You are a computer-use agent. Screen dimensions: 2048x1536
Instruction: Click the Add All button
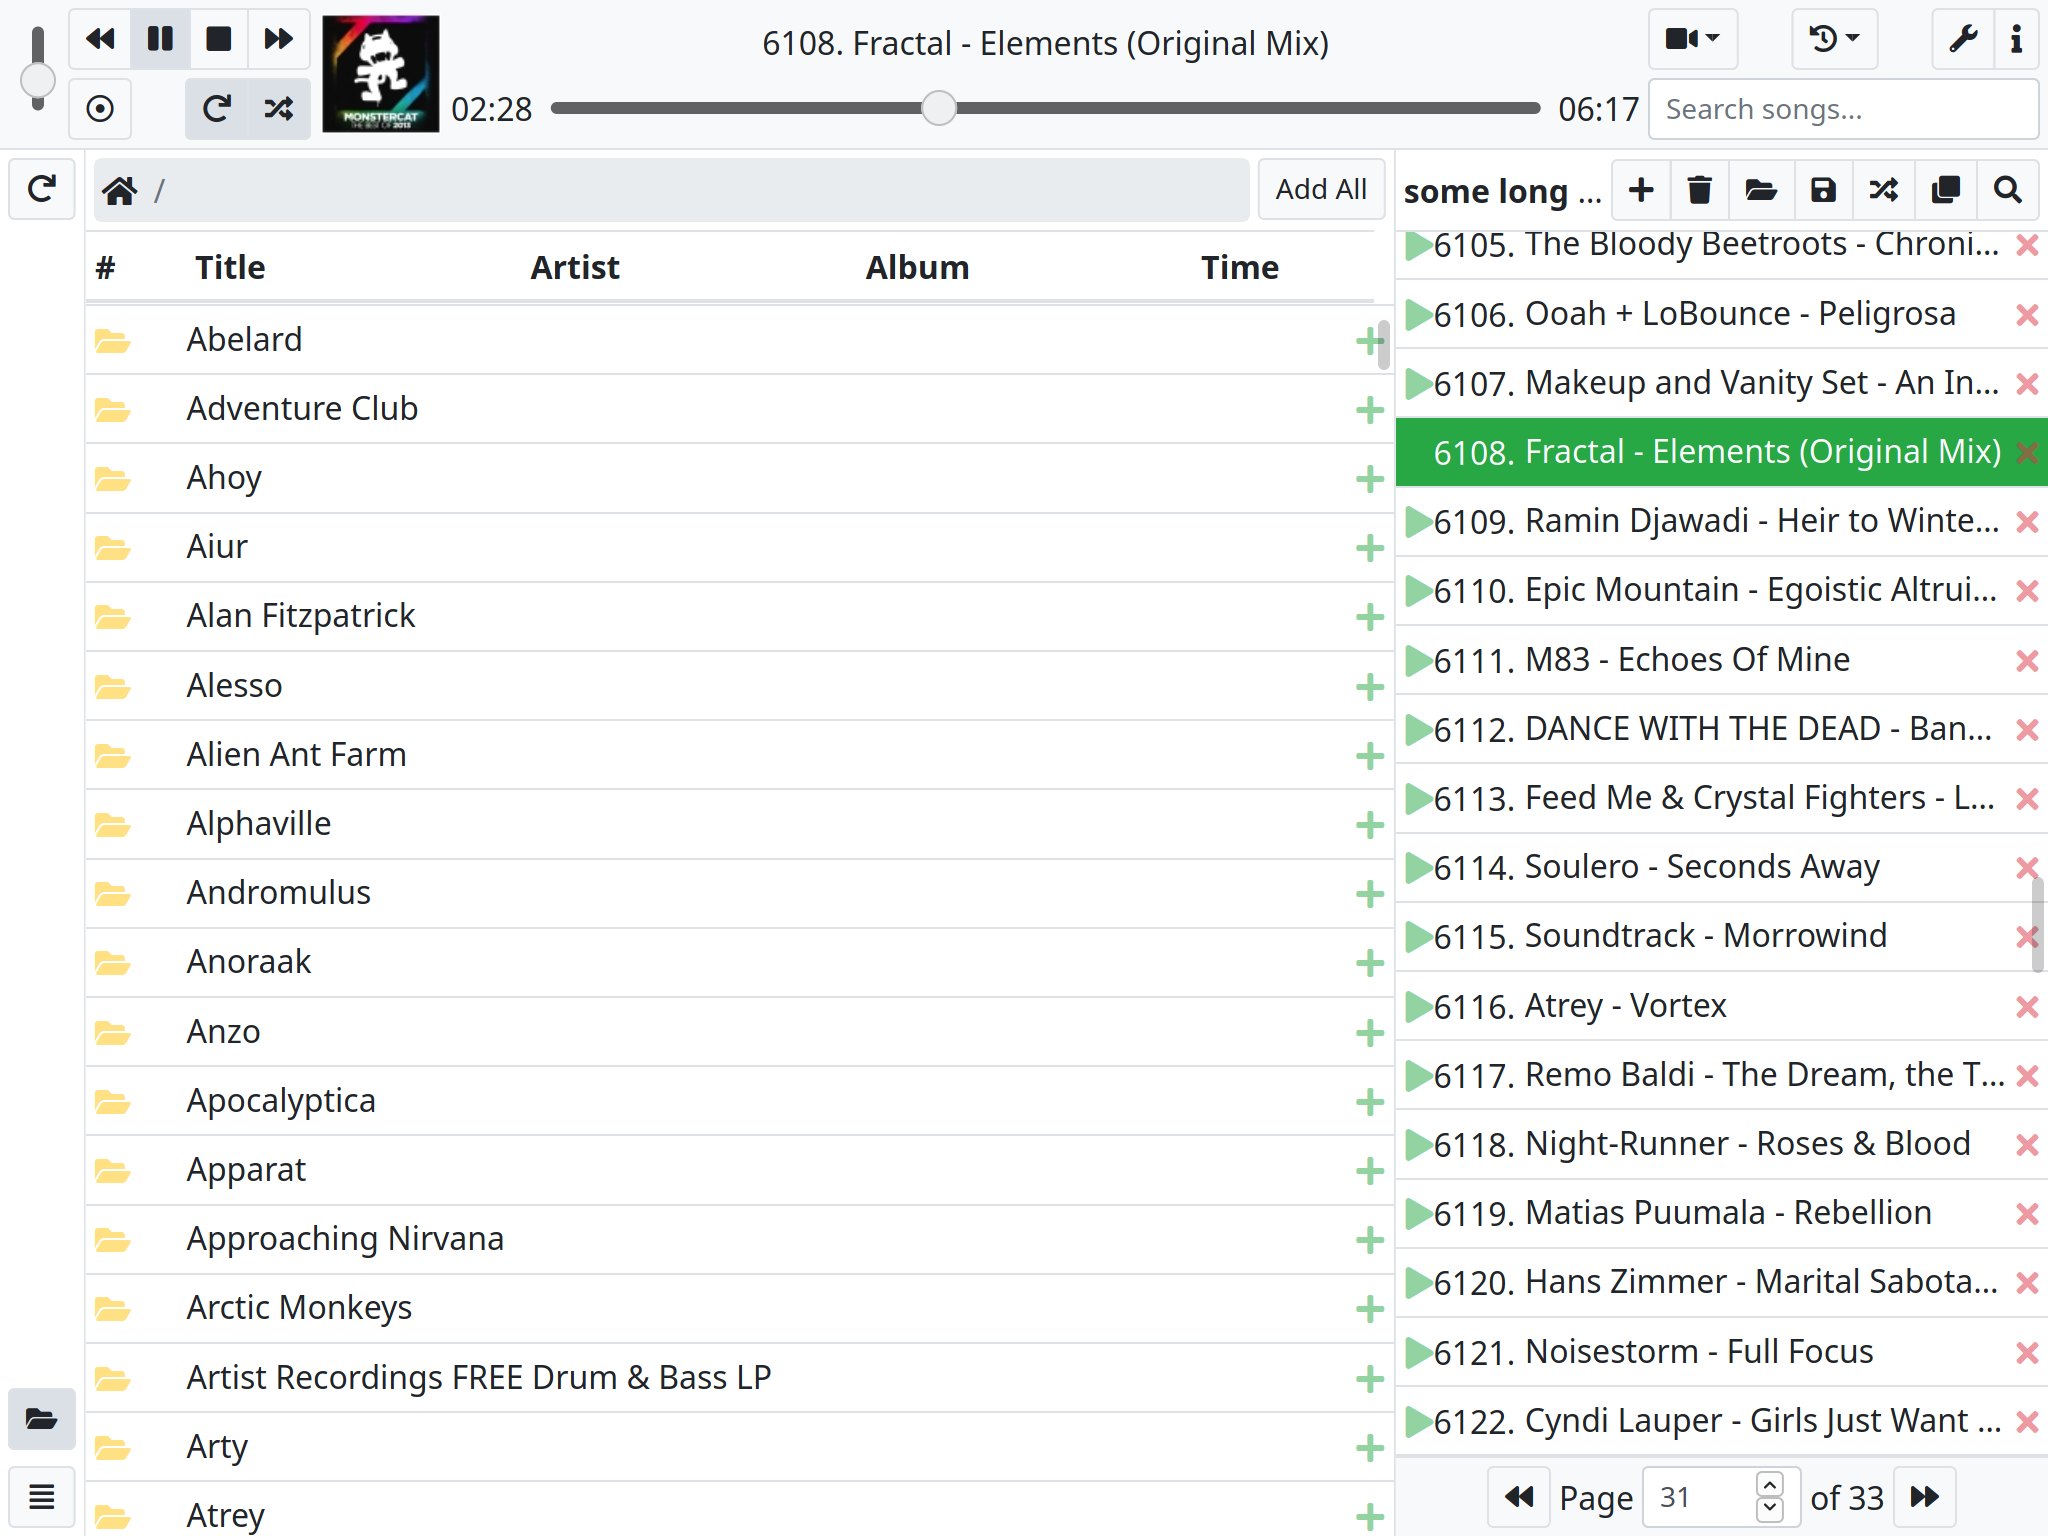[1320, 189]
